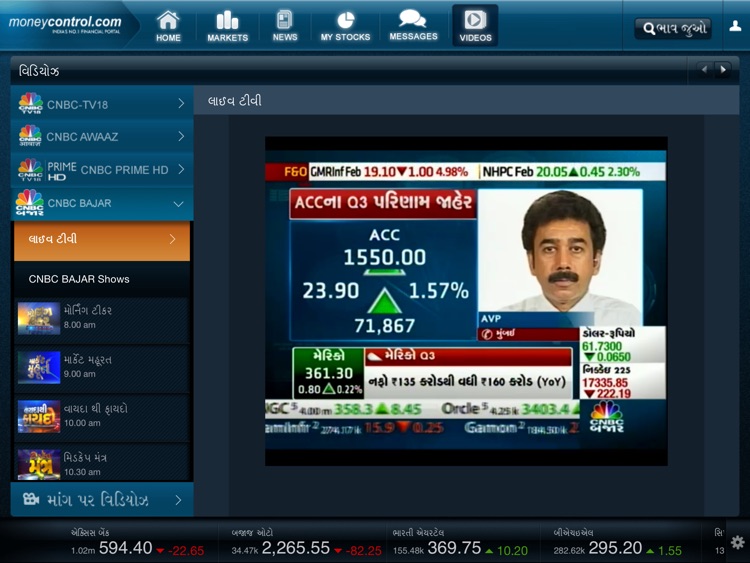Select the Videos tab
This screenshot has width=750, height=563.
click(x=475, y=26)
